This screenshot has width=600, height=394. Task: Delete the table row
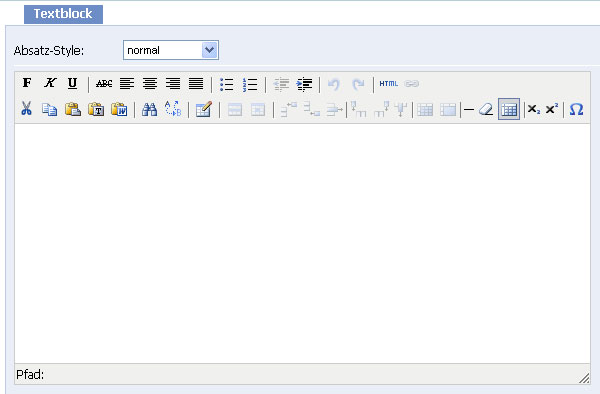[x=334, y=110]
